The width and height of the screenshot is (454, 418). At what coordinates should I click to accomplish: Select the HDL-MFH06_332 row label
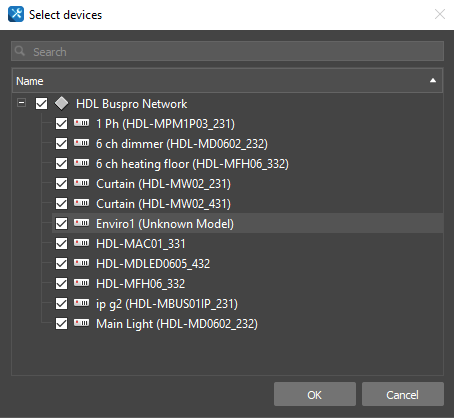click(x=140, y=284)
